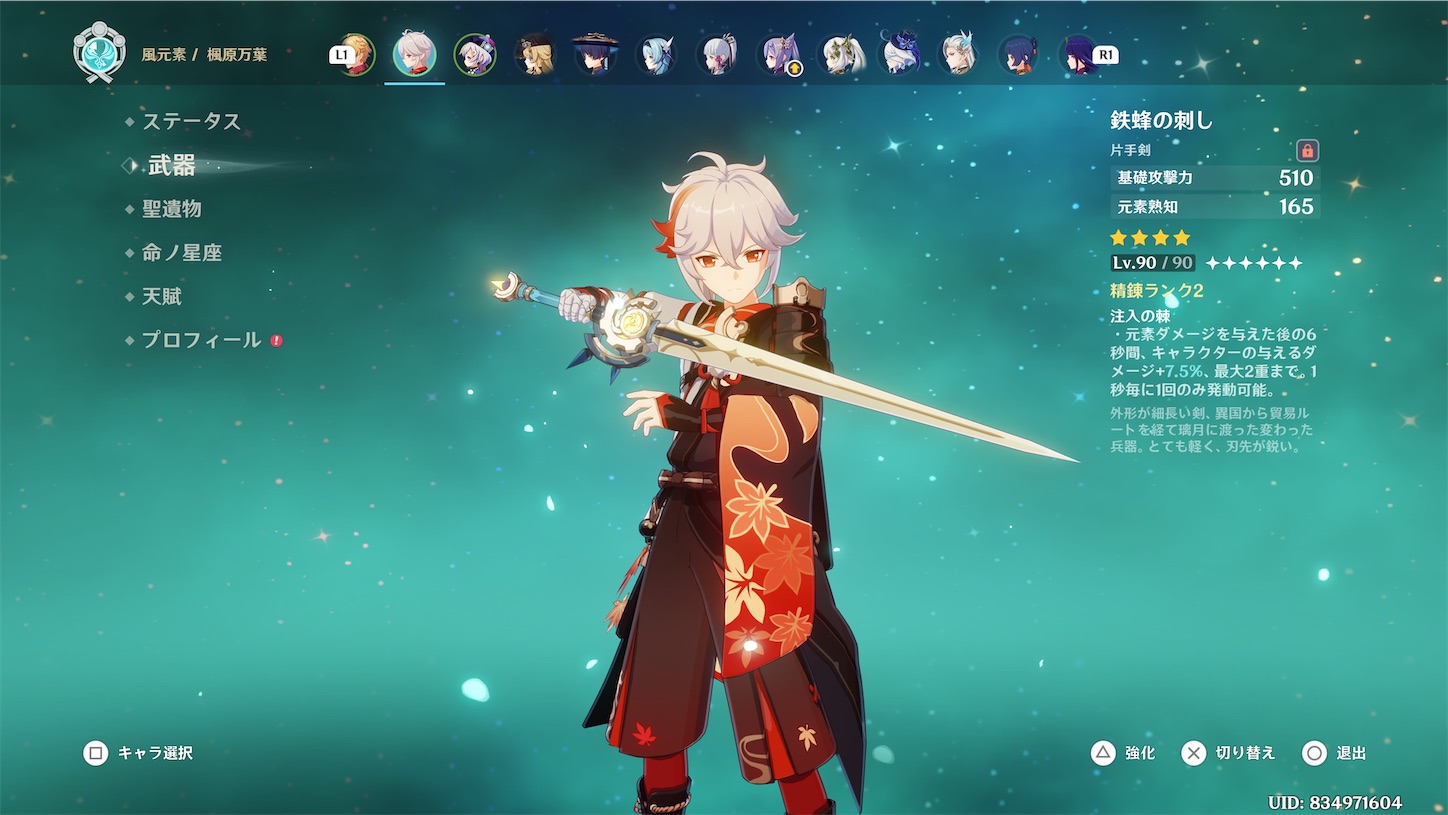Select the highlighted Kazuha portrait
This screenshot has height=815, width=1448.
[x=414, y=55]
